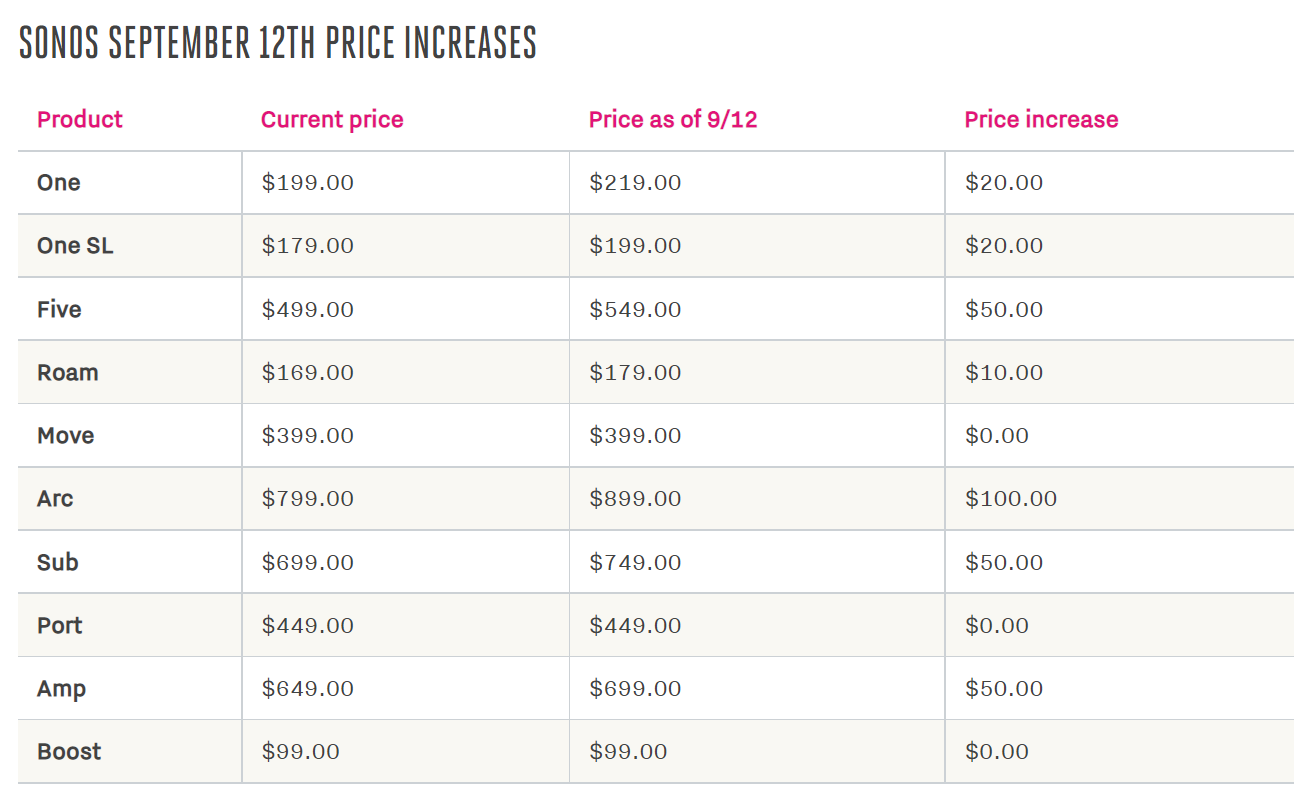
Task: Select the Boost product label
Action: click(69, 752)
